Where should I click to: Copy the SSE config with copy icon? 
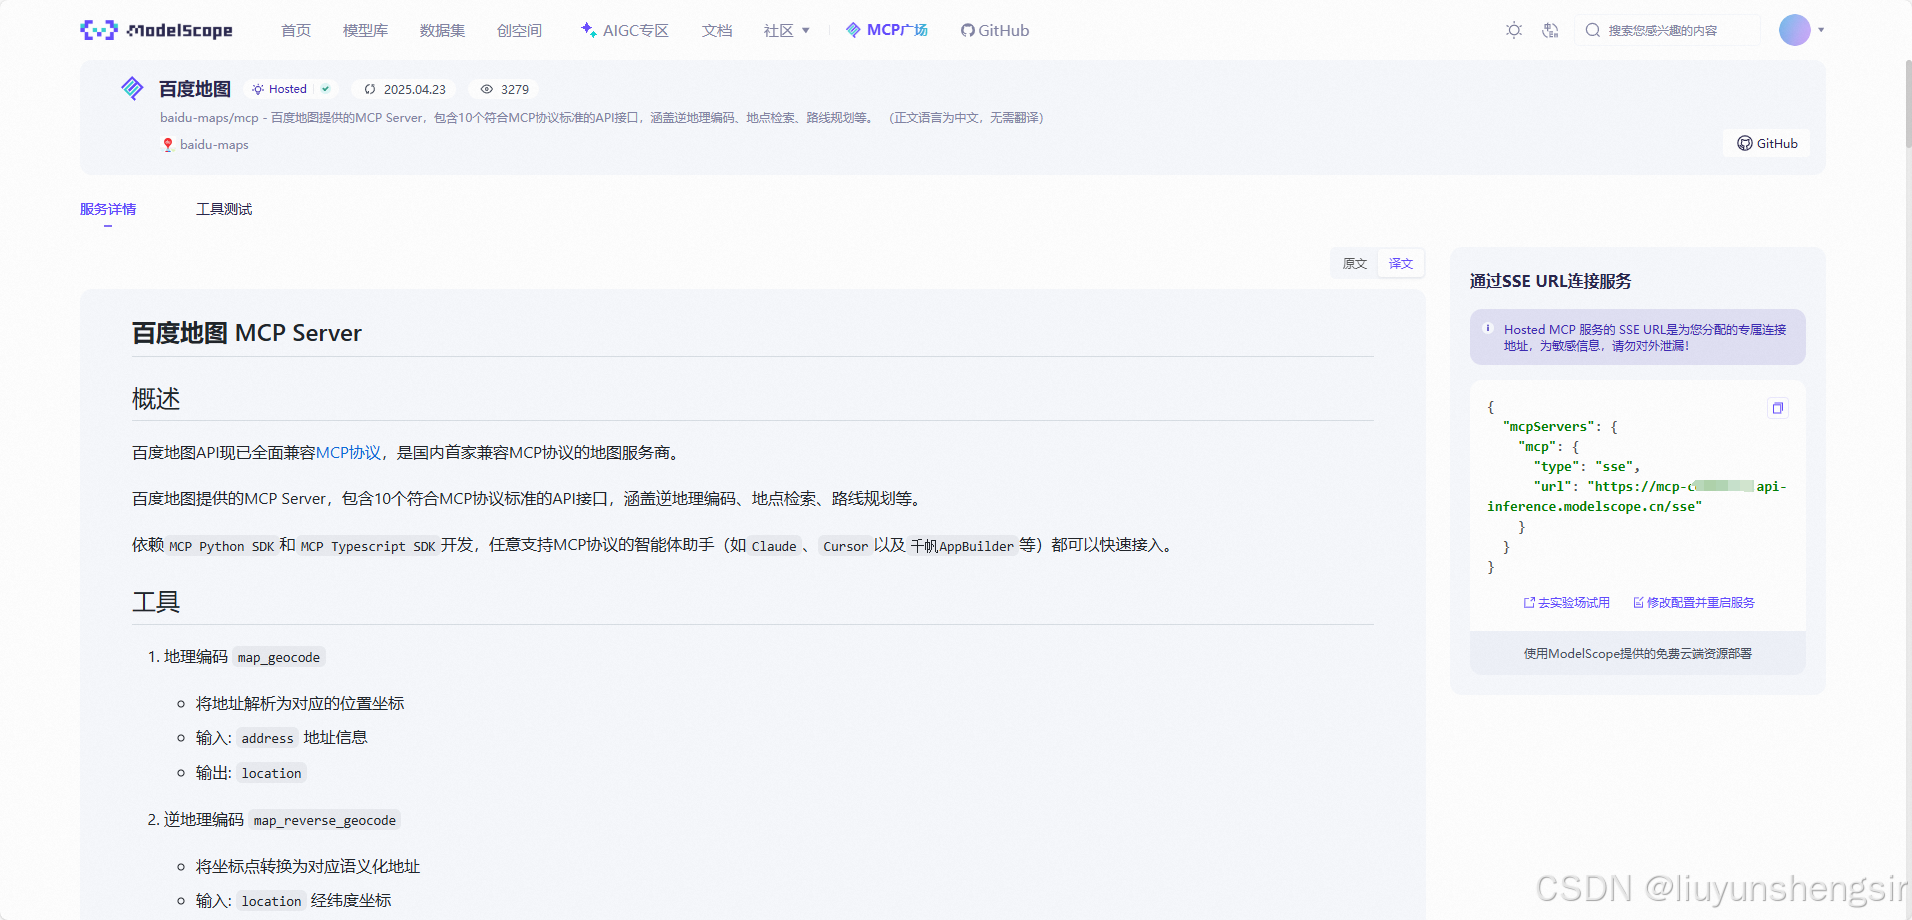(x=1777, y=408)
